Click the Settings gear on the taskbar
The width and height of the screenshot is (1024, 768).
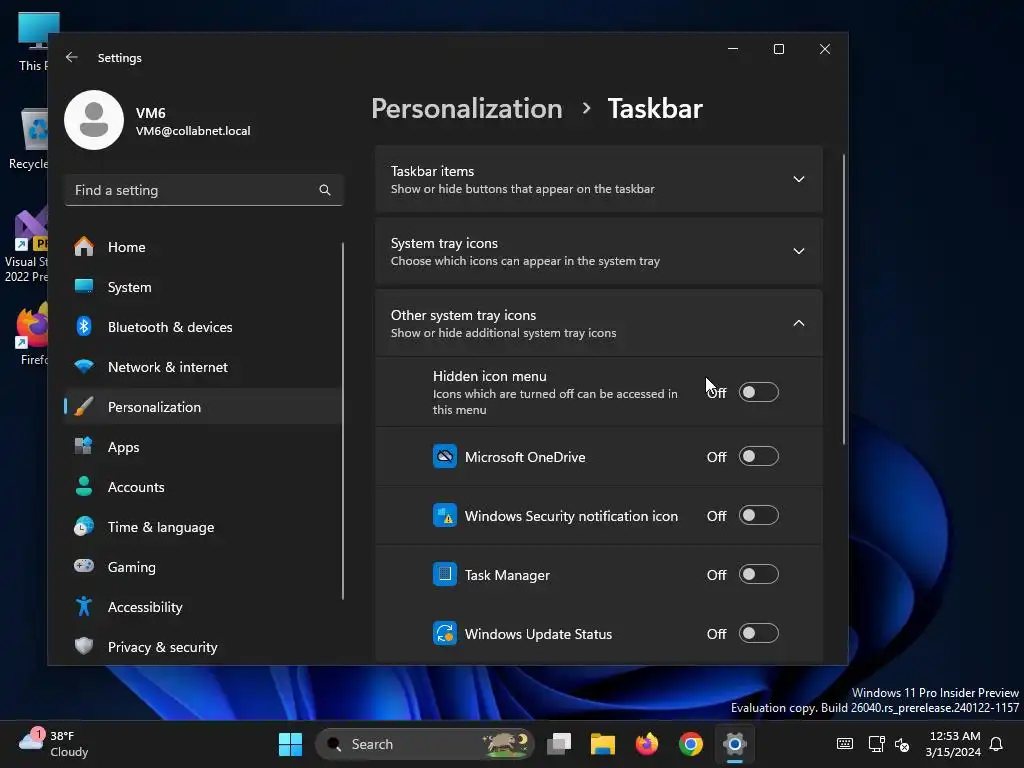[x=735, y=744]
